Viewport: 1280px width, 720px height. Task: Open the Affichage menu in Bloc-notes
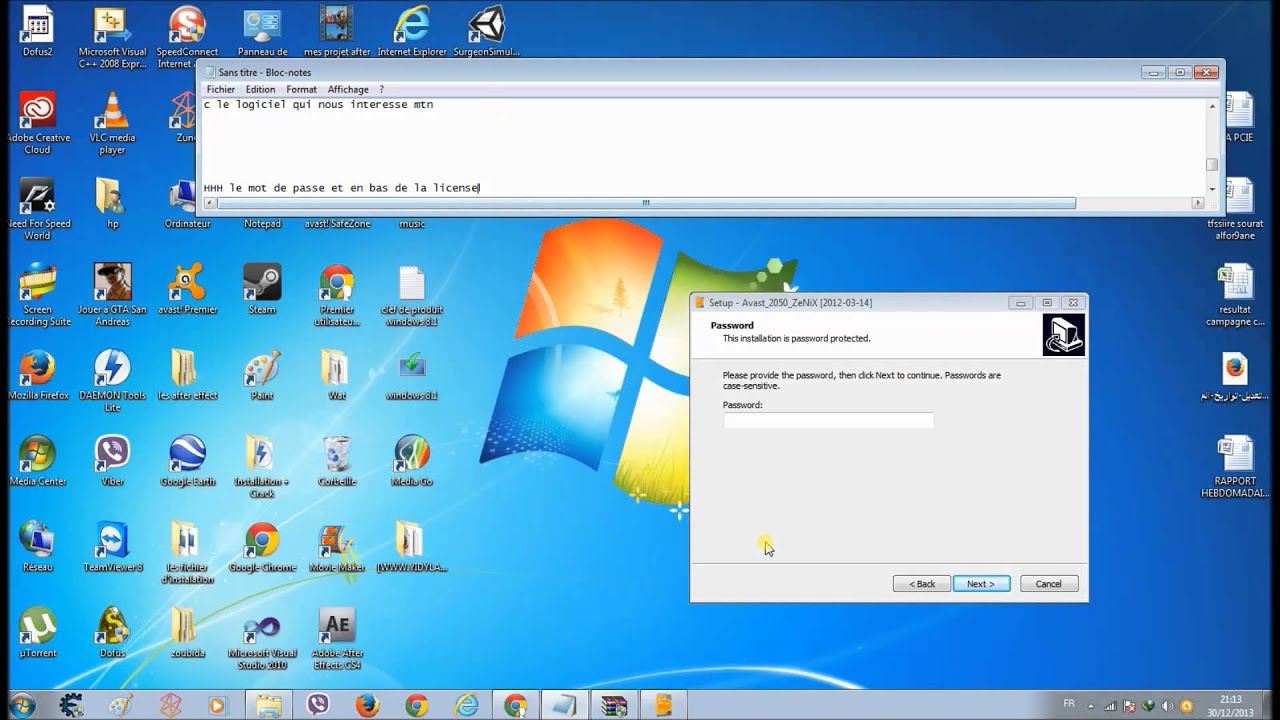pos(348,89)
